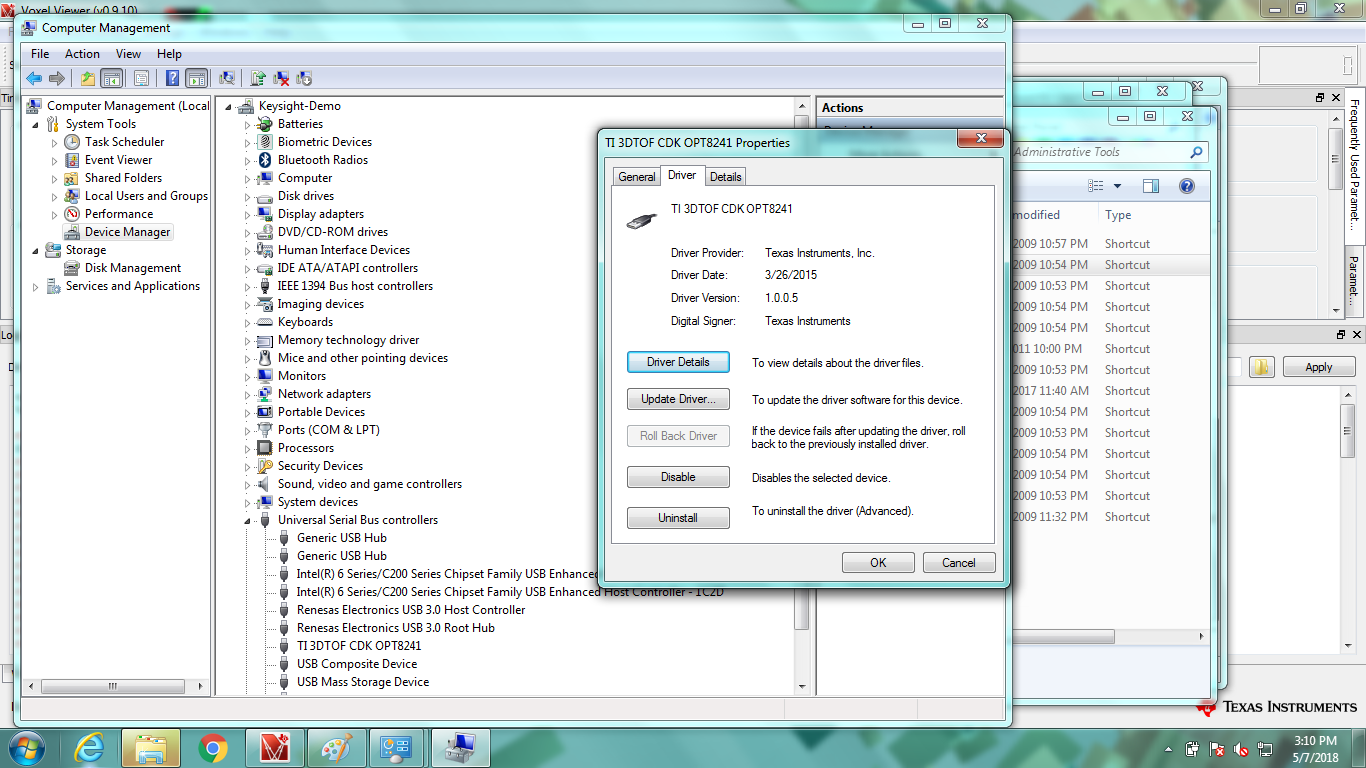Viewport: 1366px width, 768px height.
Task: Expand the Batteries category
Action: point(248,125)
